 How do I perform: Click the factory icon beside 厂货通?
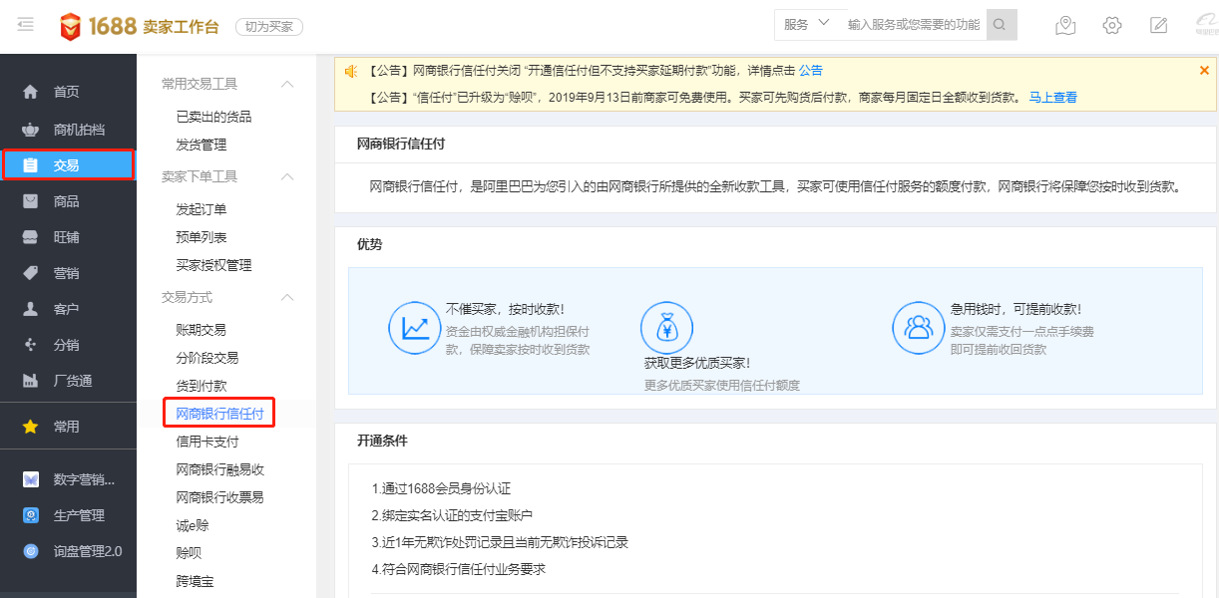[x=31, y=381]
